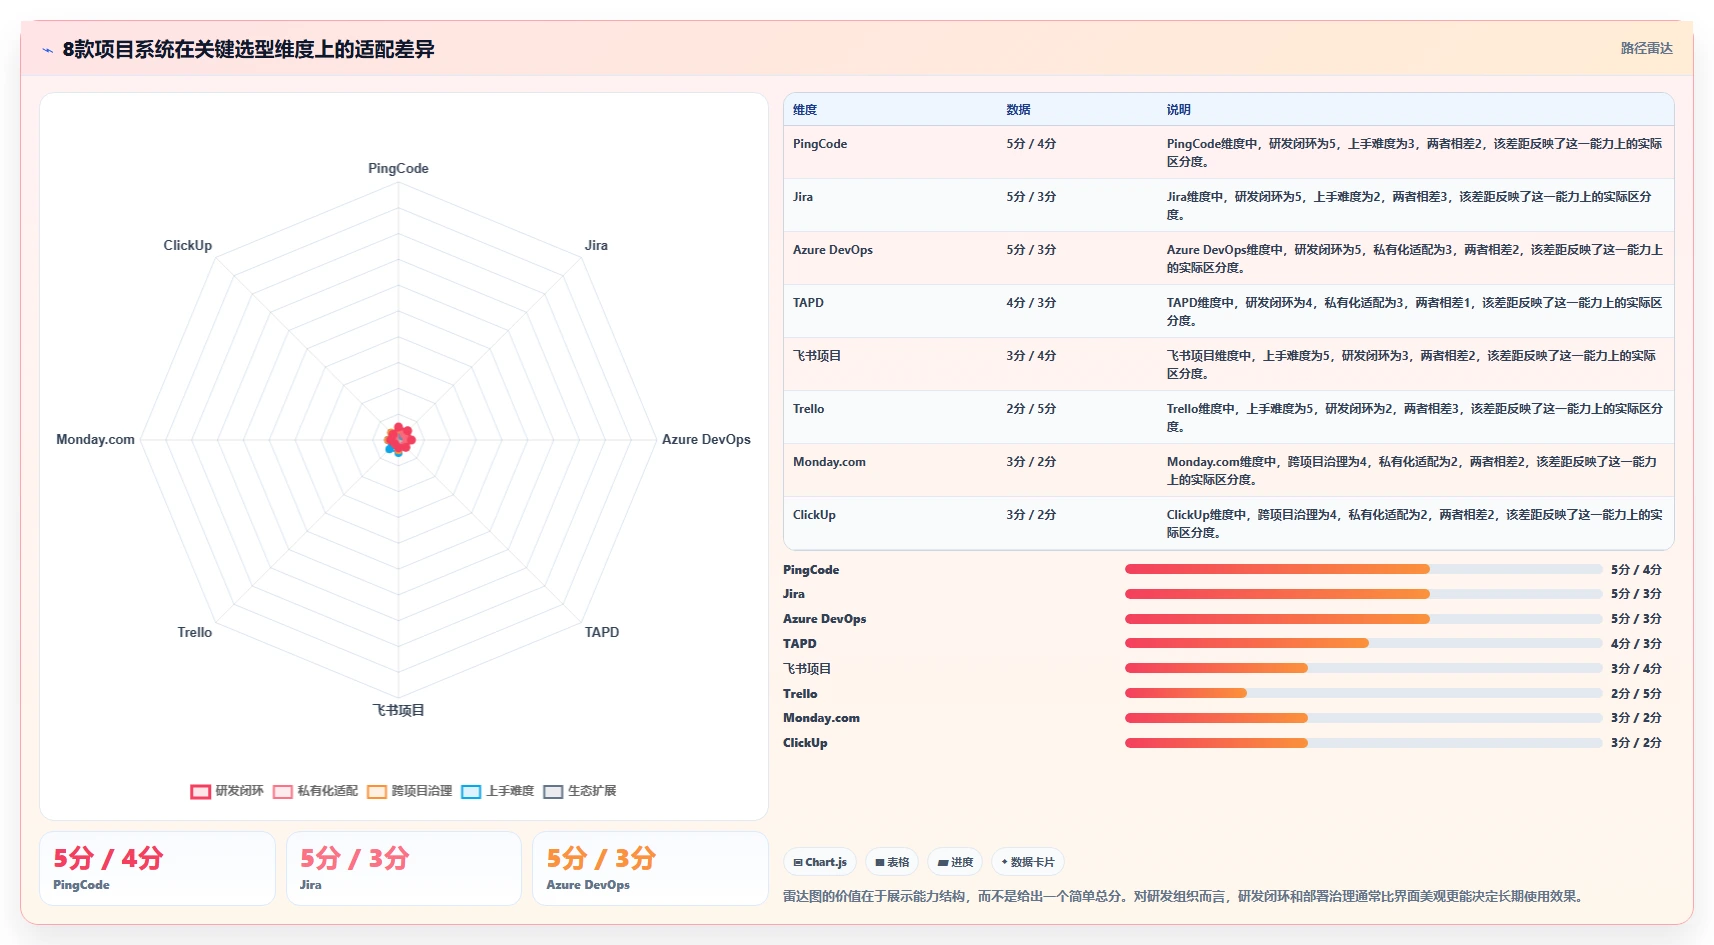The width and height of the screenshot is (1714, 945).
Task: Click the 表格 tag chip
Action: 892,862
